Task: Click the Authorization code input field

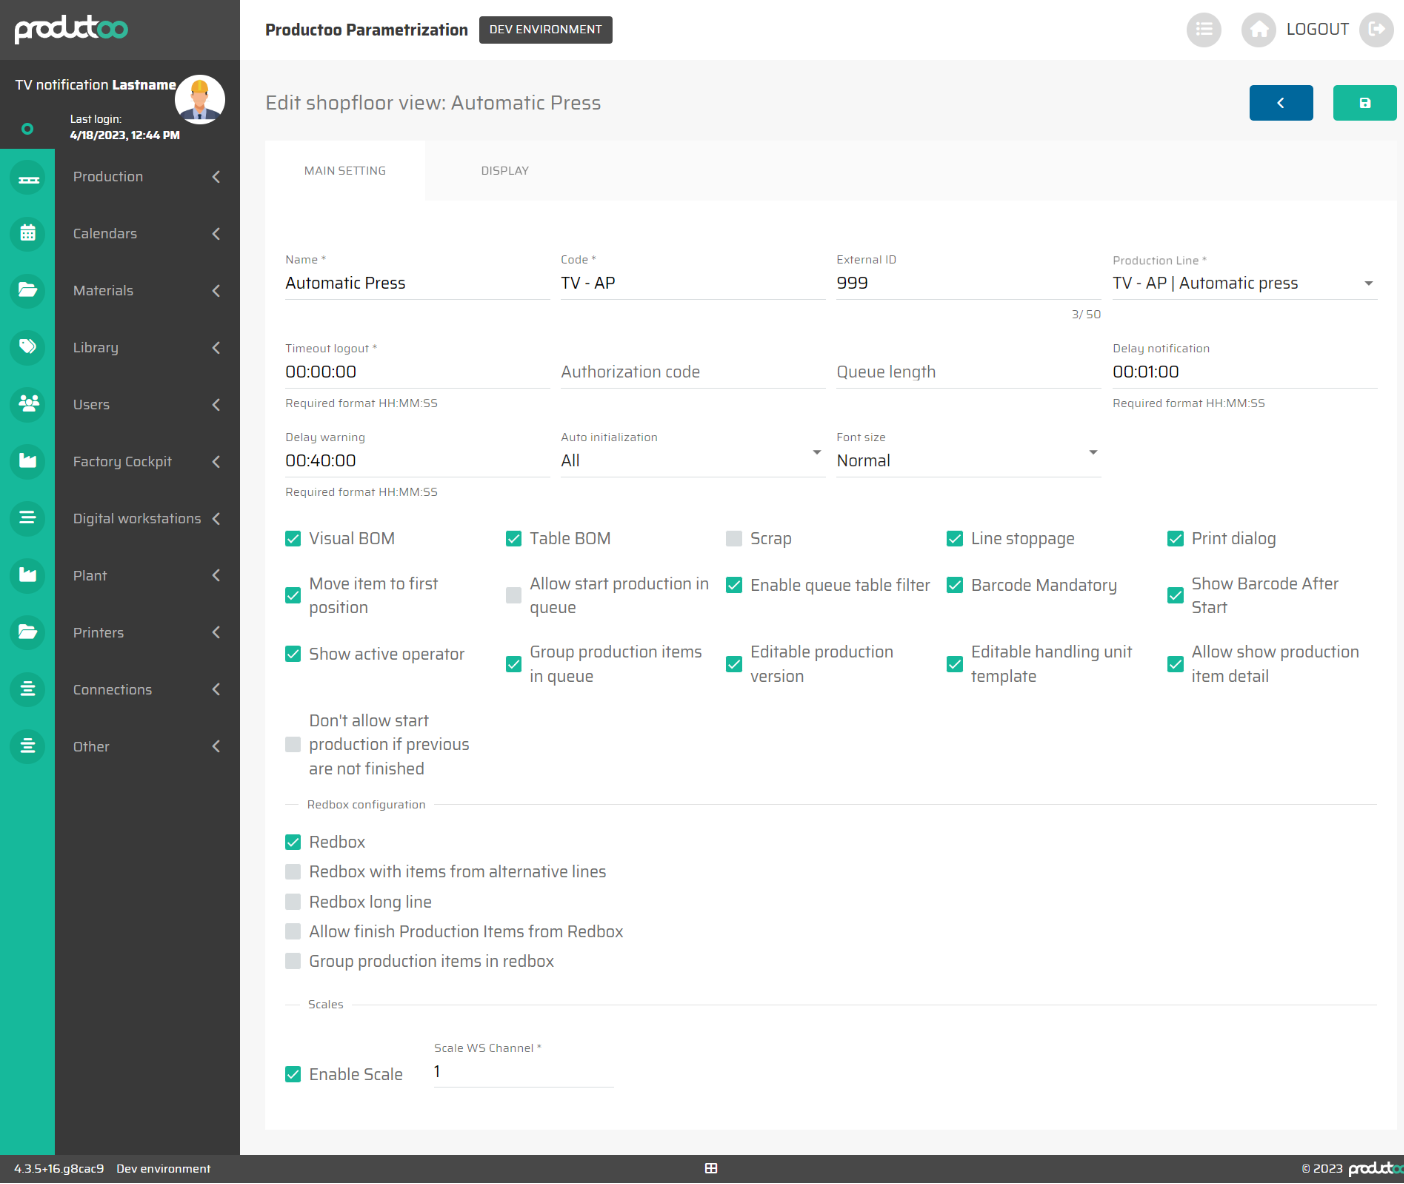Action: tap(692, 372)
